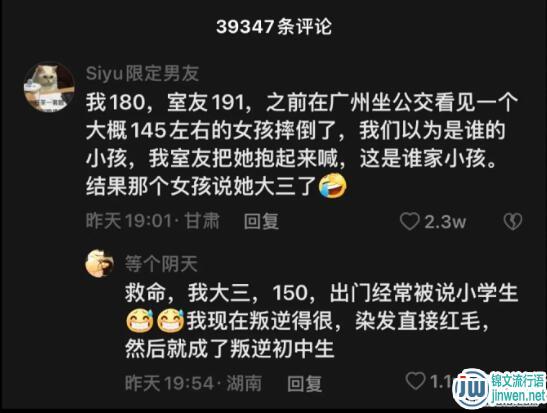The height and width of the screenshot is (413, 547).
Task: Reply to Siyu限定男友's comment via 回复
Action: point(261,221)
